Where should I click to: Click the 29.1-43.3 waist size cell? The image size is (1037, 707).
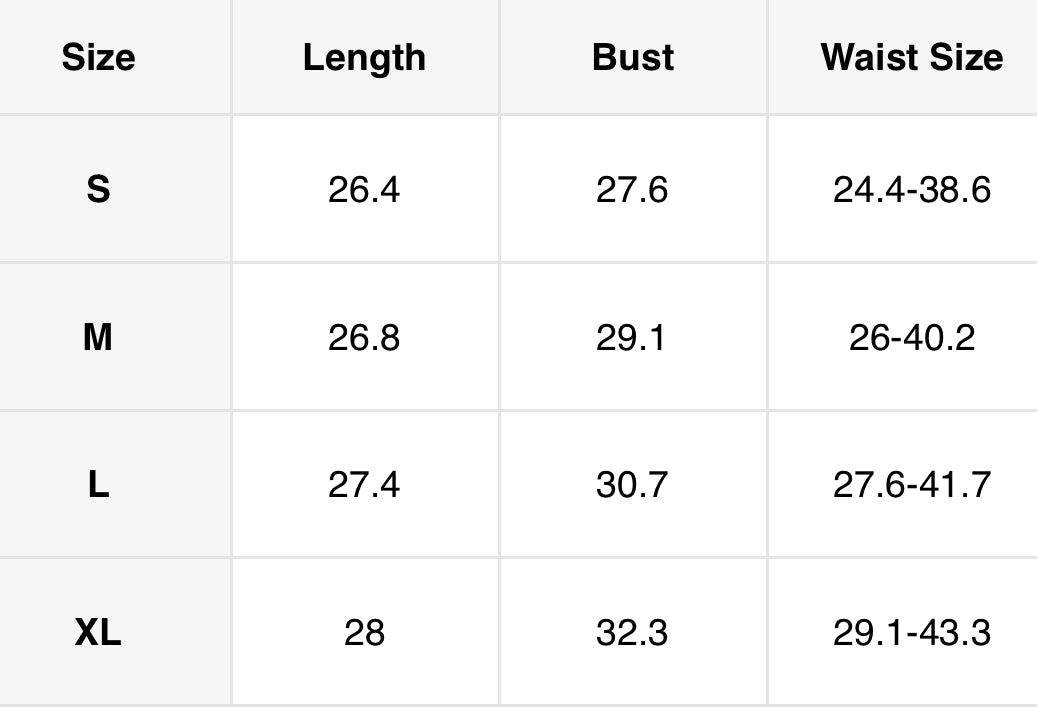pos(911,633)
